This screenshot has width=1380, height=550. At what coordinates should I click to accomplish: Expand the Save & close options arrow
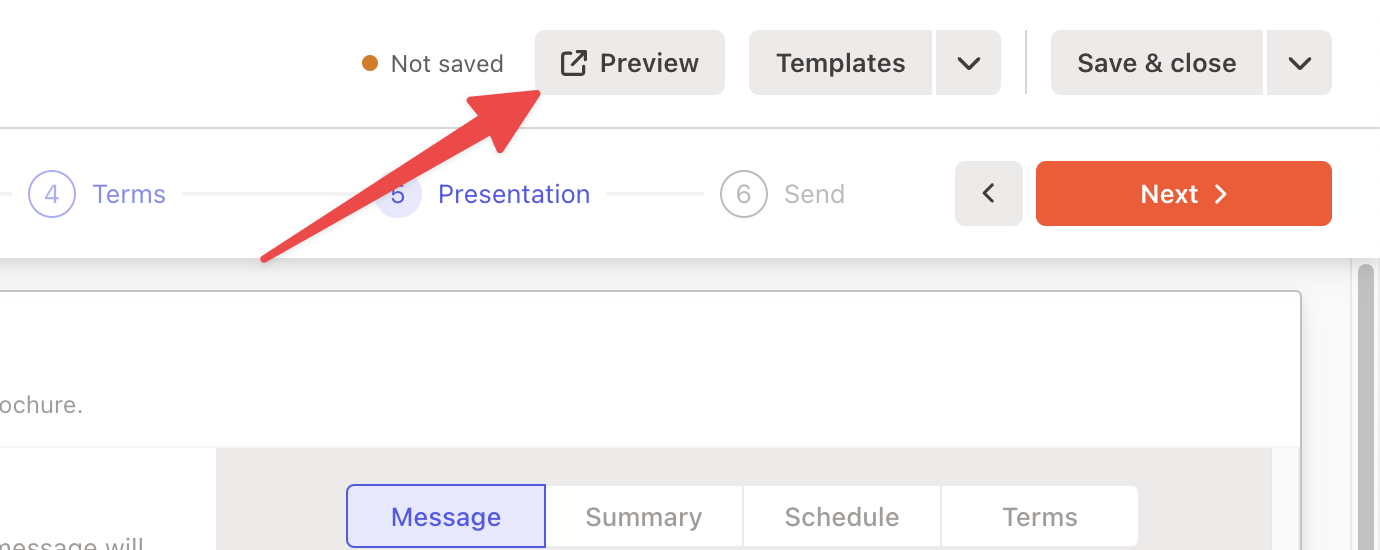(1299, 63)
